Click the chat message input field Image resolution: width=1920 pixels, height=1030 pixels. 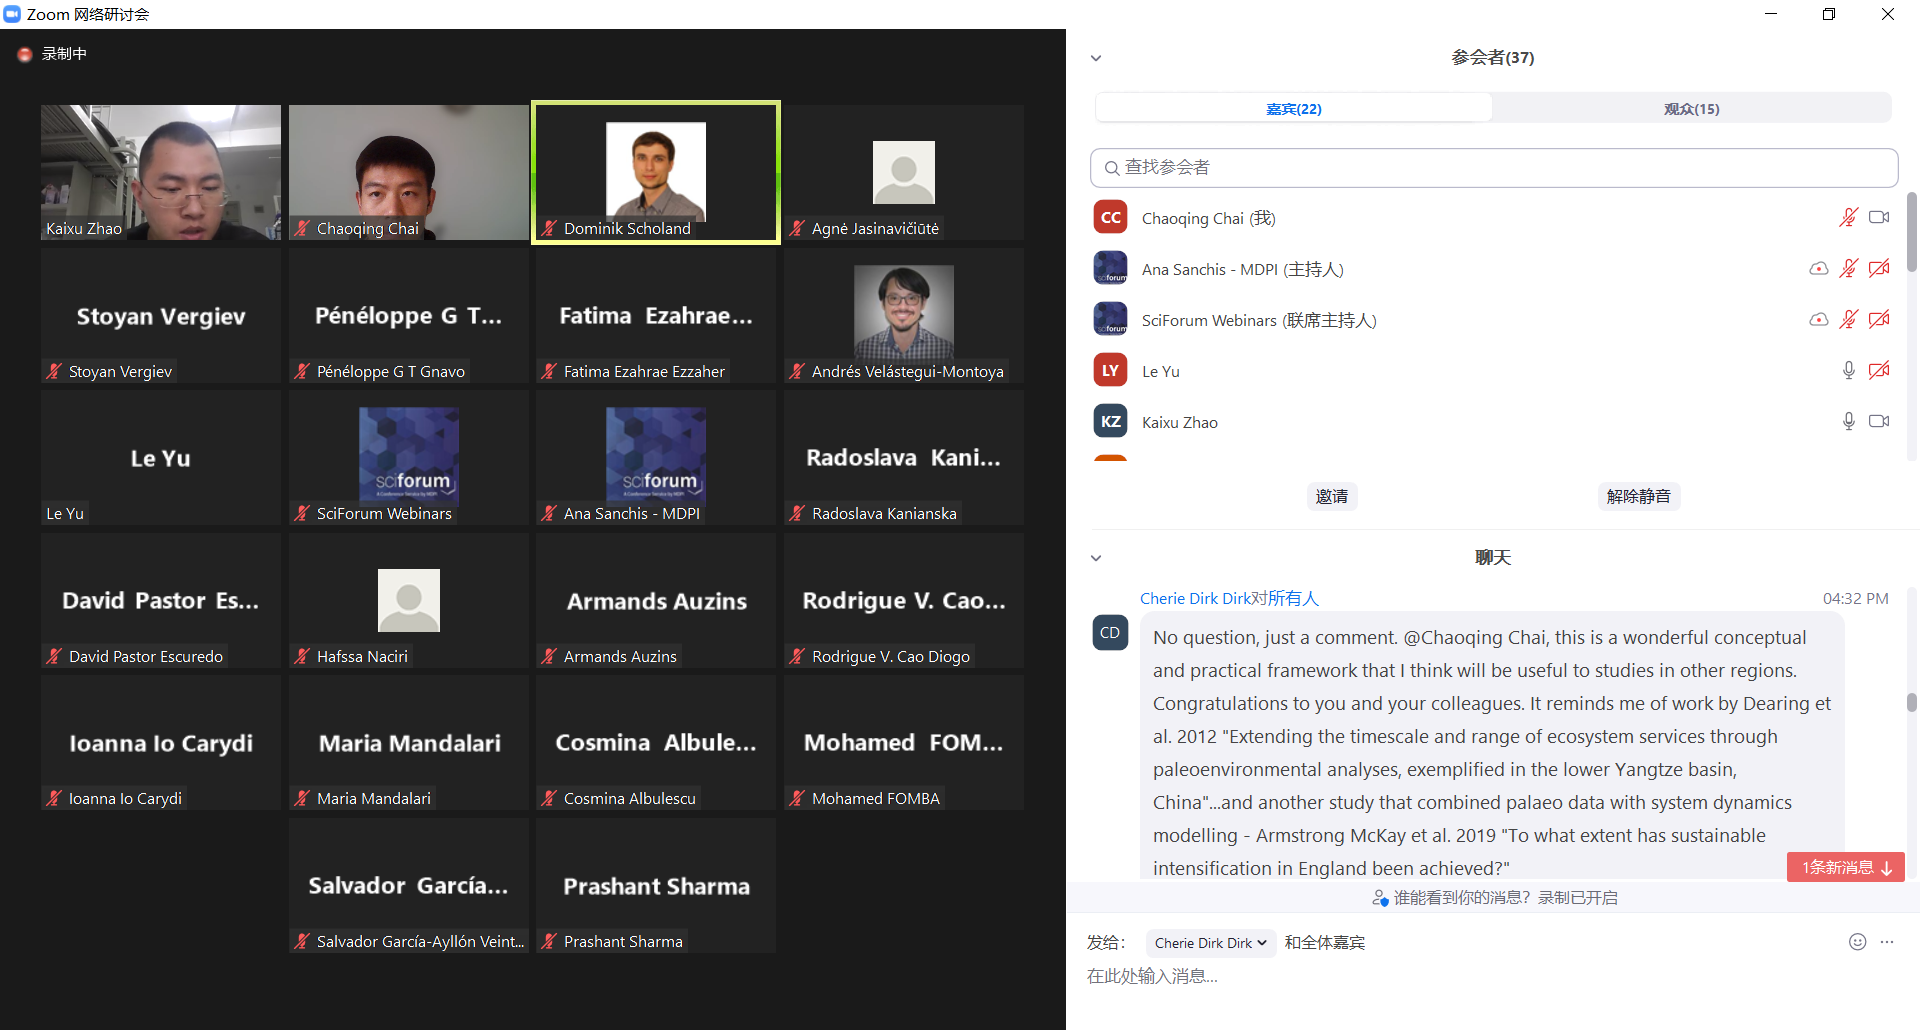click(1400, 976)
